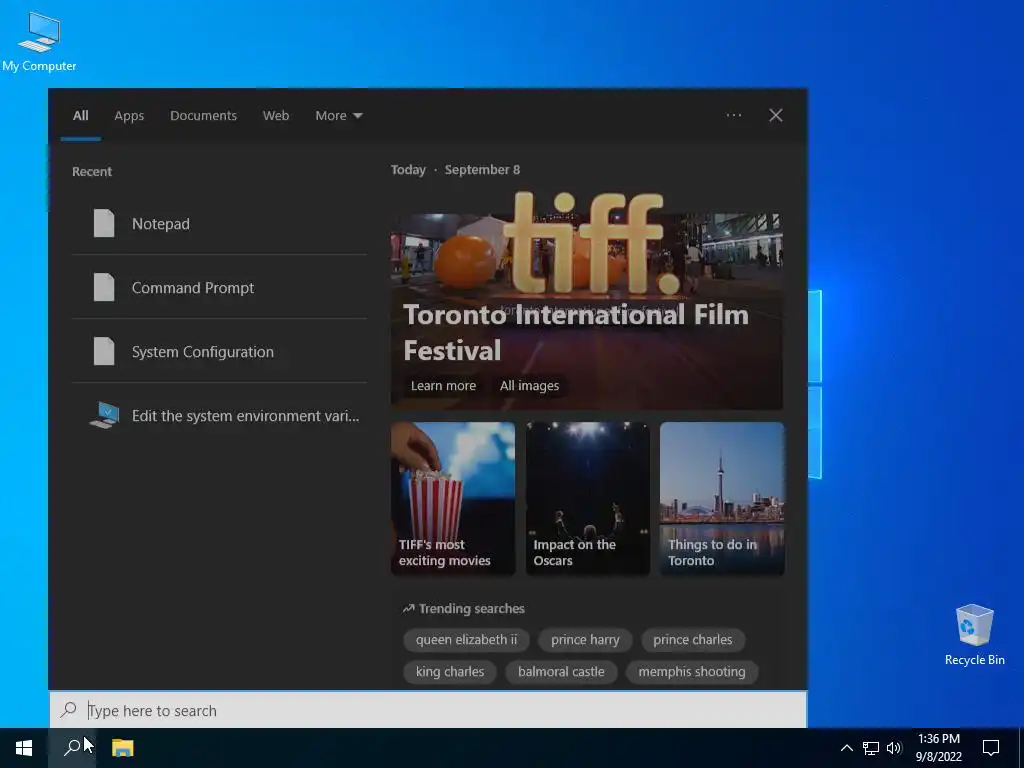Viewport: 1024px width, 768px height.
Task: Show hidden system tray icons
Action: click(x=846, y=748)
